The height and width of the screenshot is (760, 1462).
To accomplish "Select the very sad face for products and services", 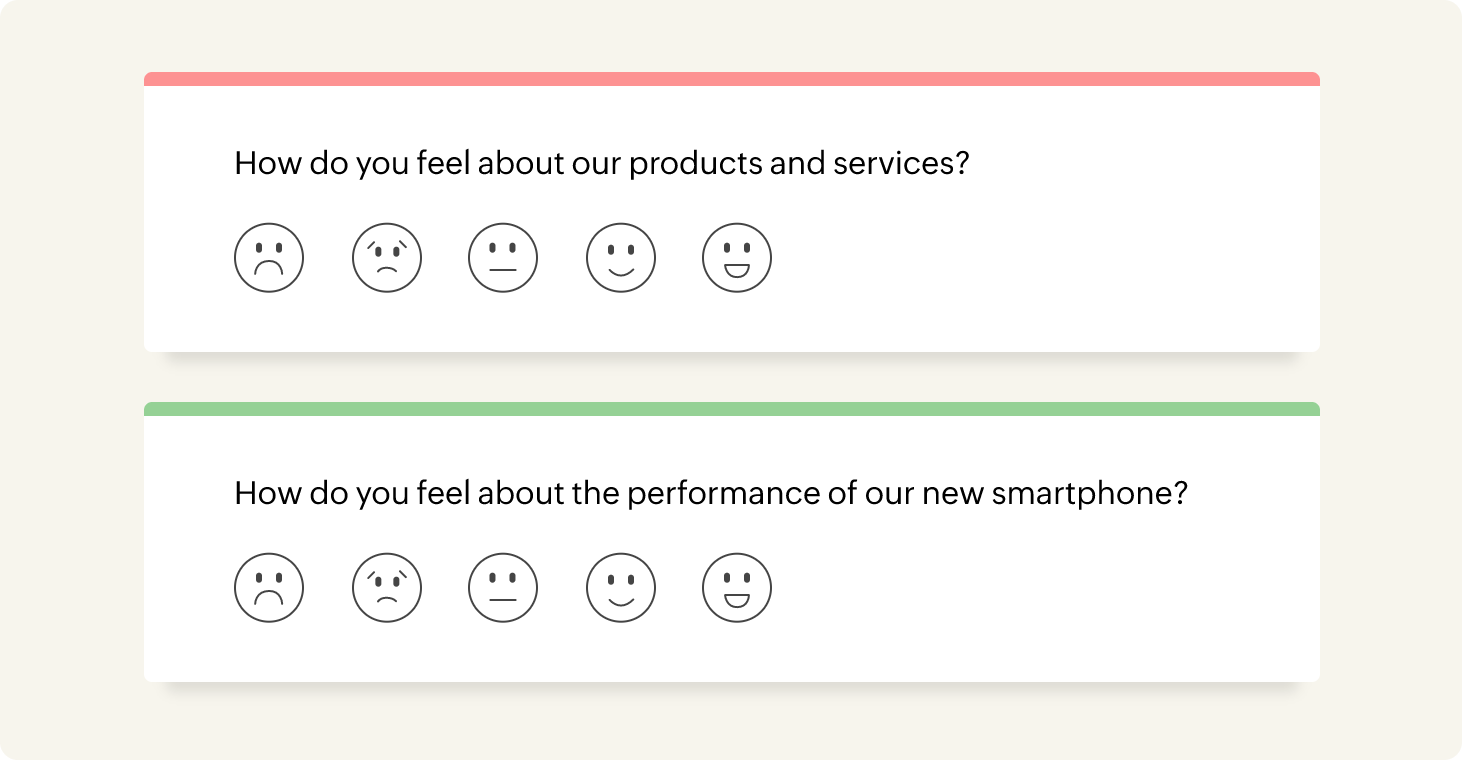I will (x=269, y=258).
